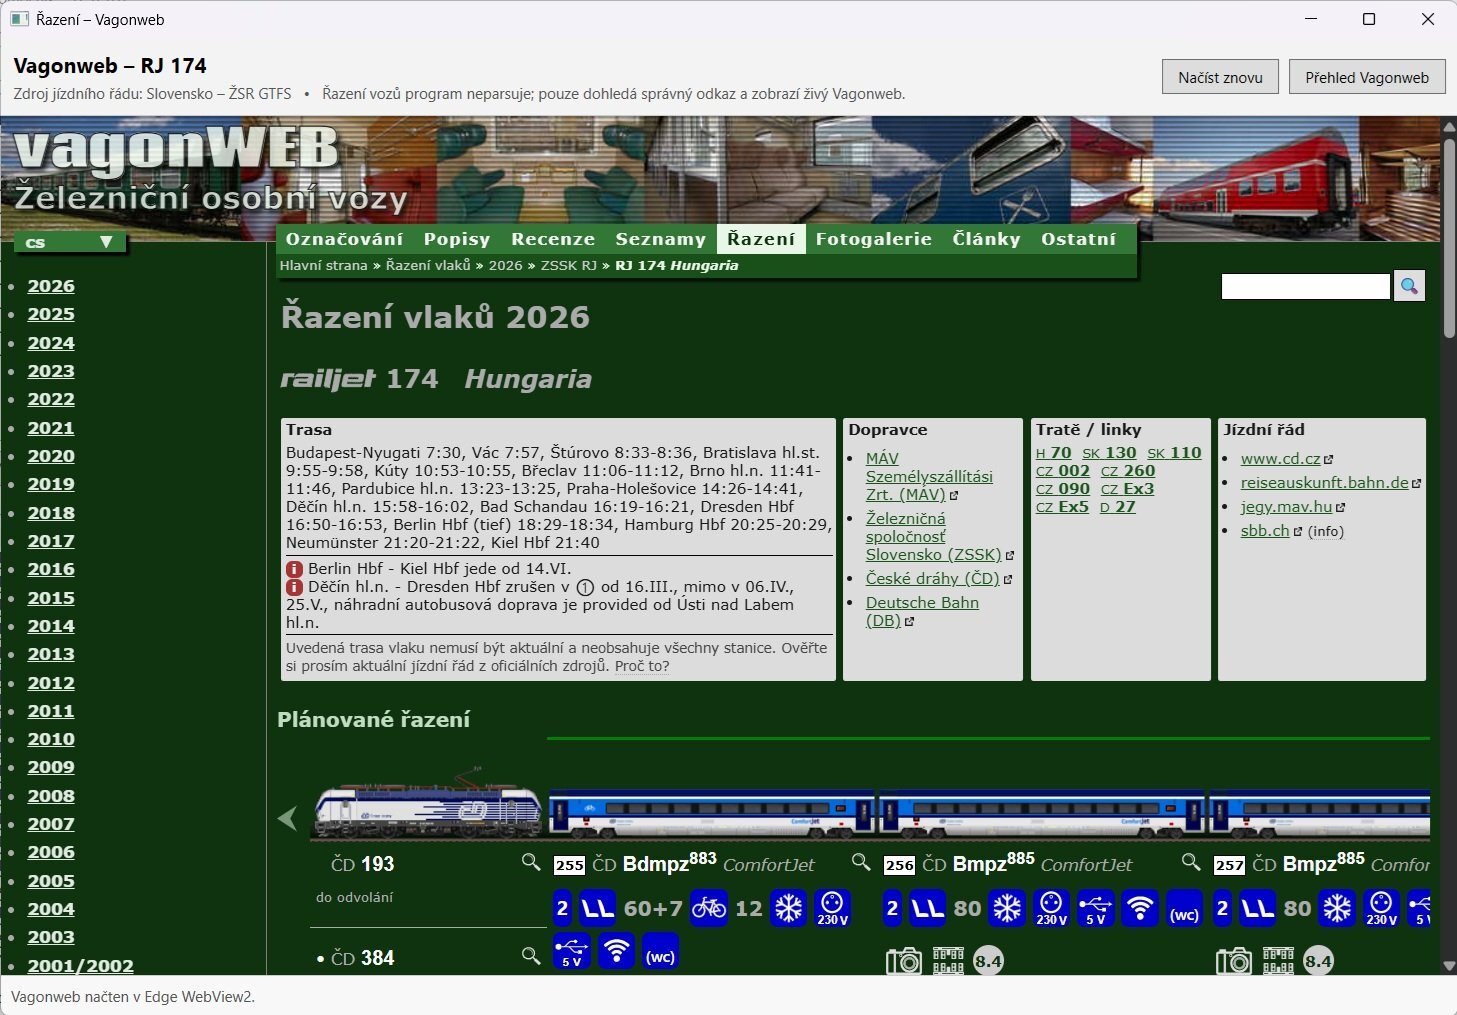
Task: Click the WC icon on car 255
Action: (660, 952)
